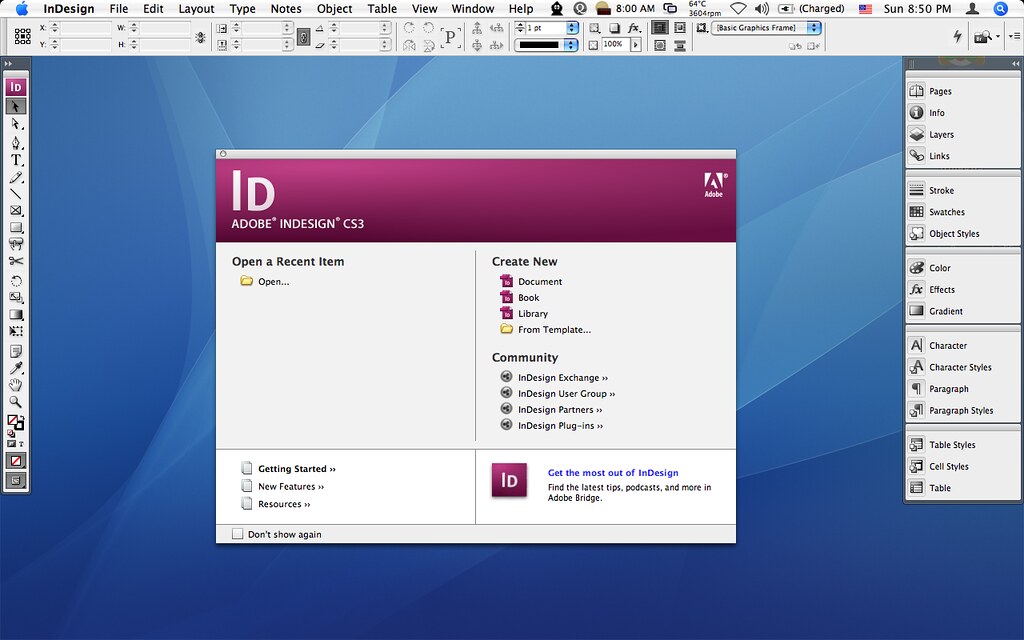The image size is (1024, 640).
Task: Click the Getting Started link
Action: pos(296,469)
